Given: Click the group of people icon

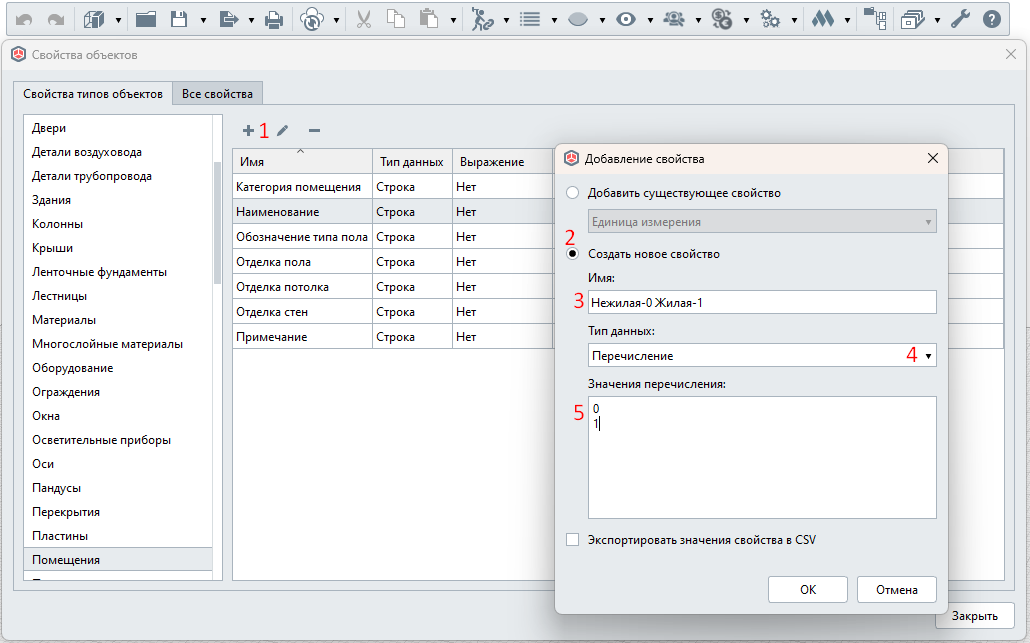Looking at the screenshot, I should tap(674, 20).
